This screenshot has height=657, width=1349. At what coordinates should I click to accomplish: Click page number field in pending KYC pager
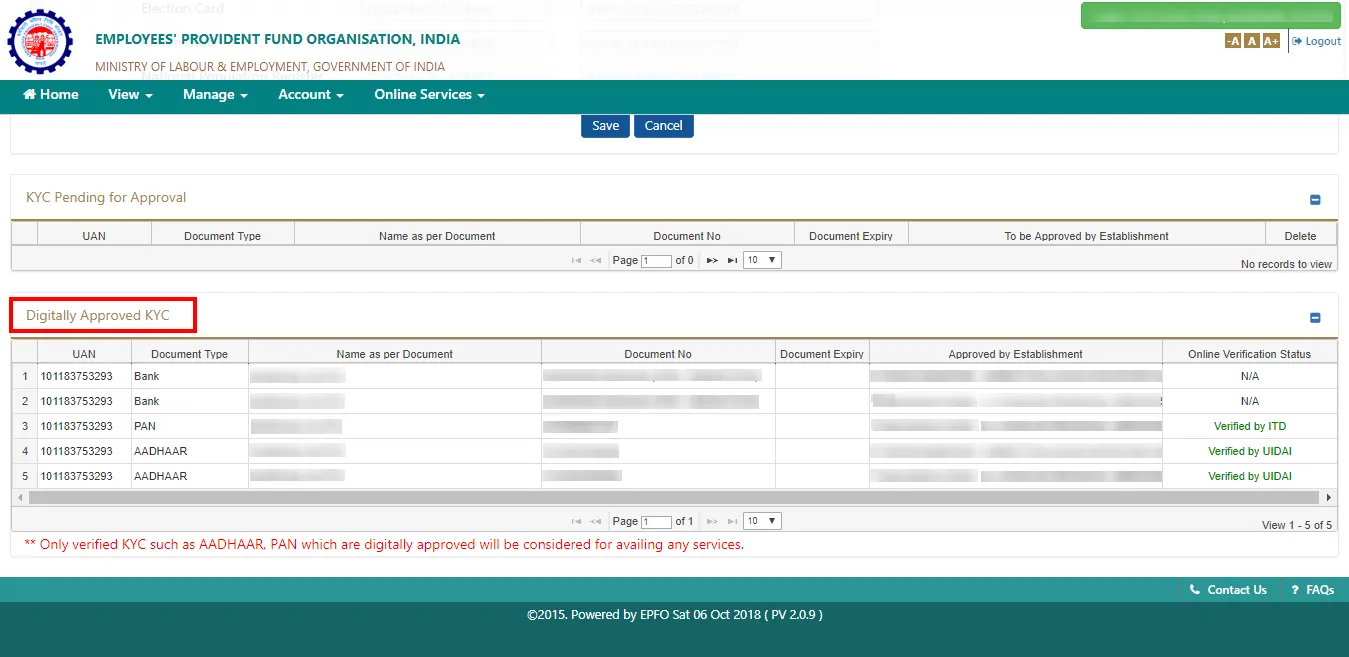657,261
